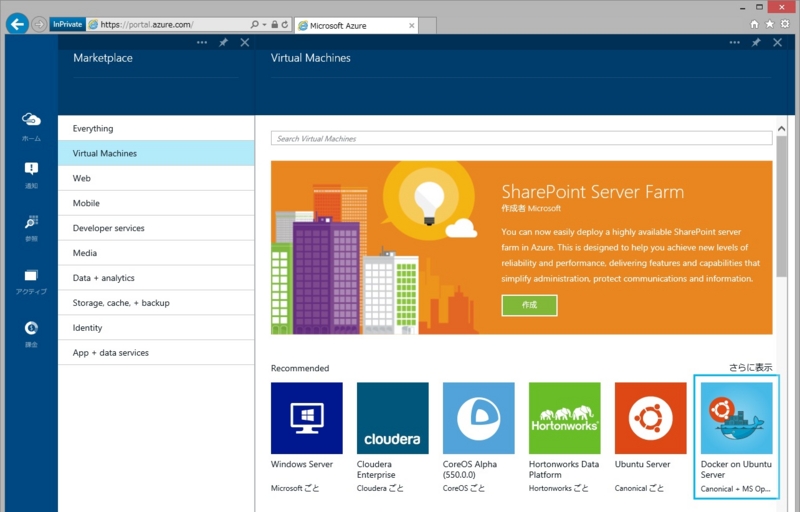Select Web category in Marketplace

[156, 178]
